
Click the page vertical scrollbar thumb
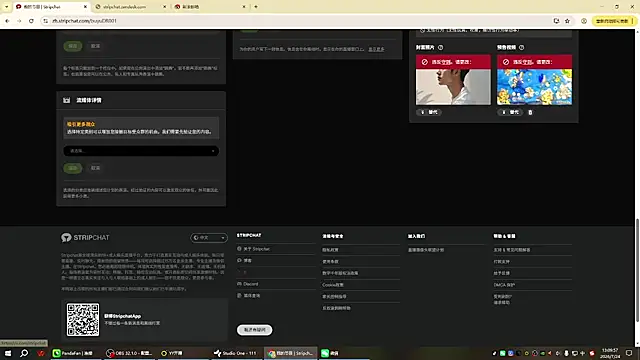[x=637, y=270]
